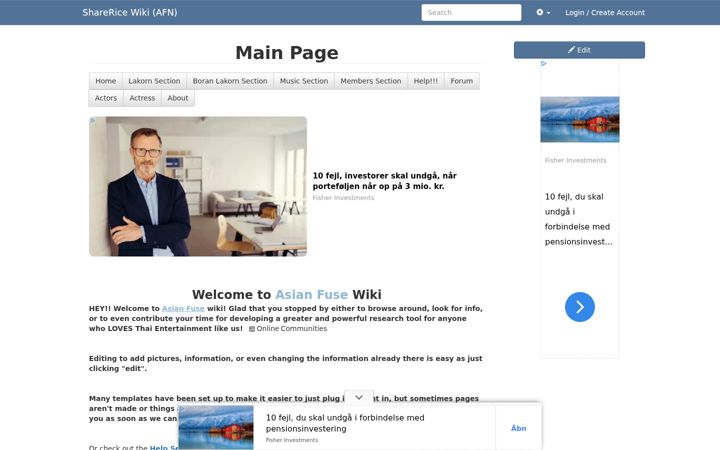Click the Edit button
Viewport: 720px width, 450px height.
point(579,50)
